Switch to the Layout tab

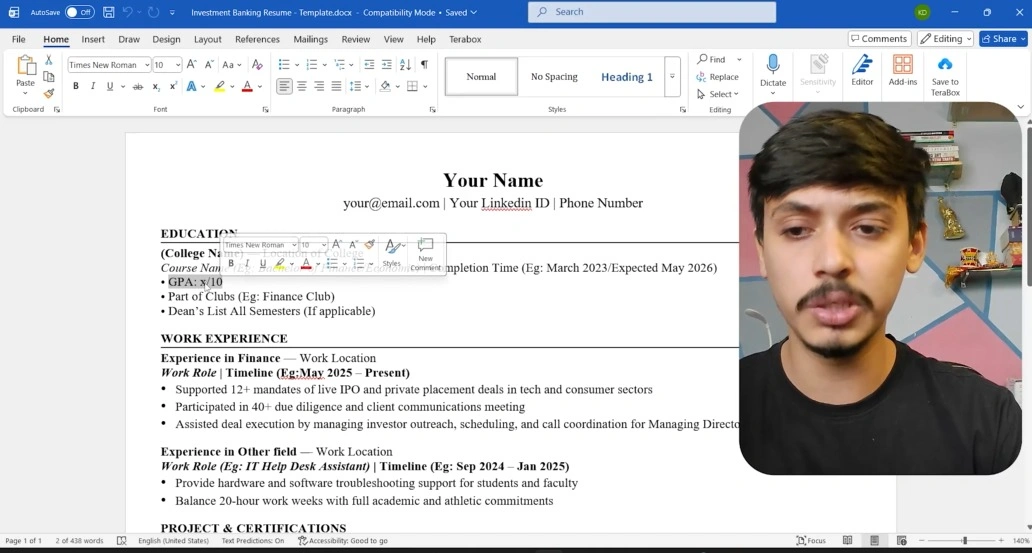(207, 39)
